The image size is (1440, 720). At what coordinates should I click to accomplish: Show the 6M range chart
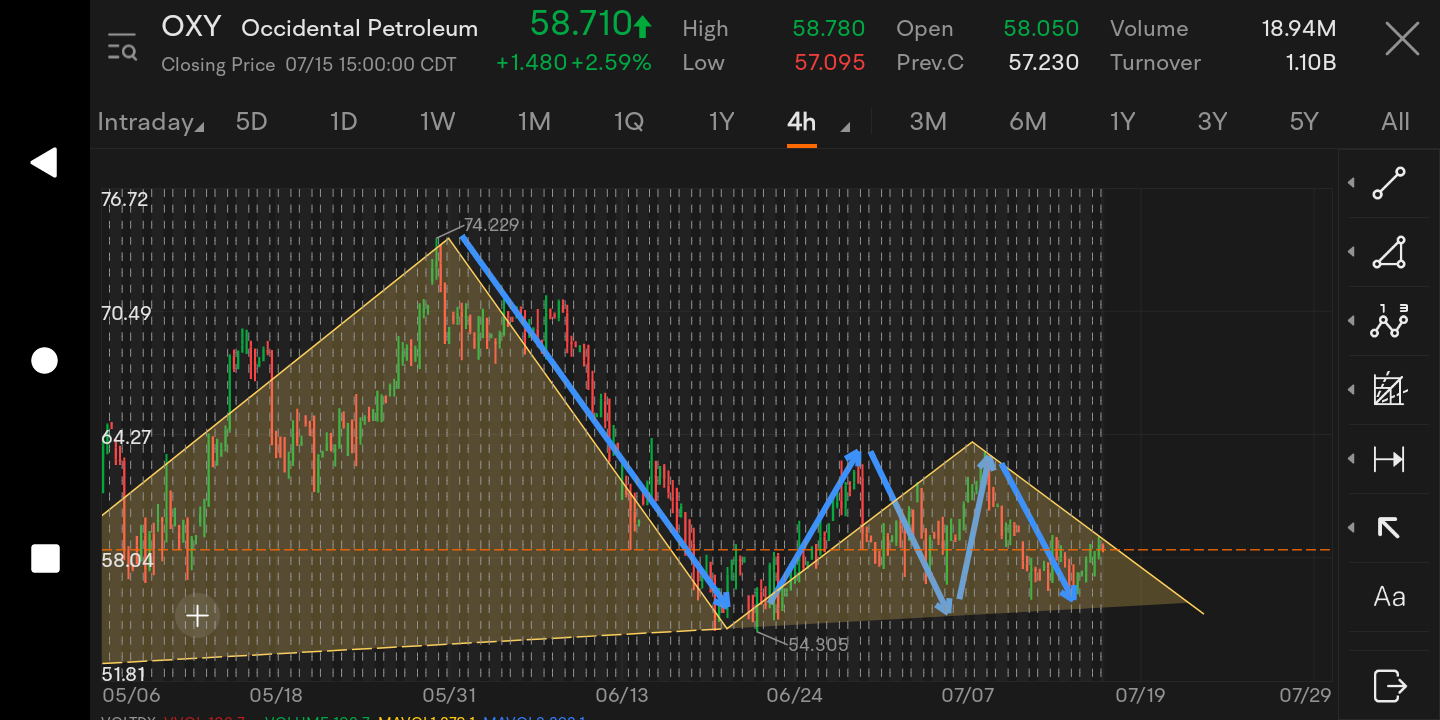click(1027, 122)
